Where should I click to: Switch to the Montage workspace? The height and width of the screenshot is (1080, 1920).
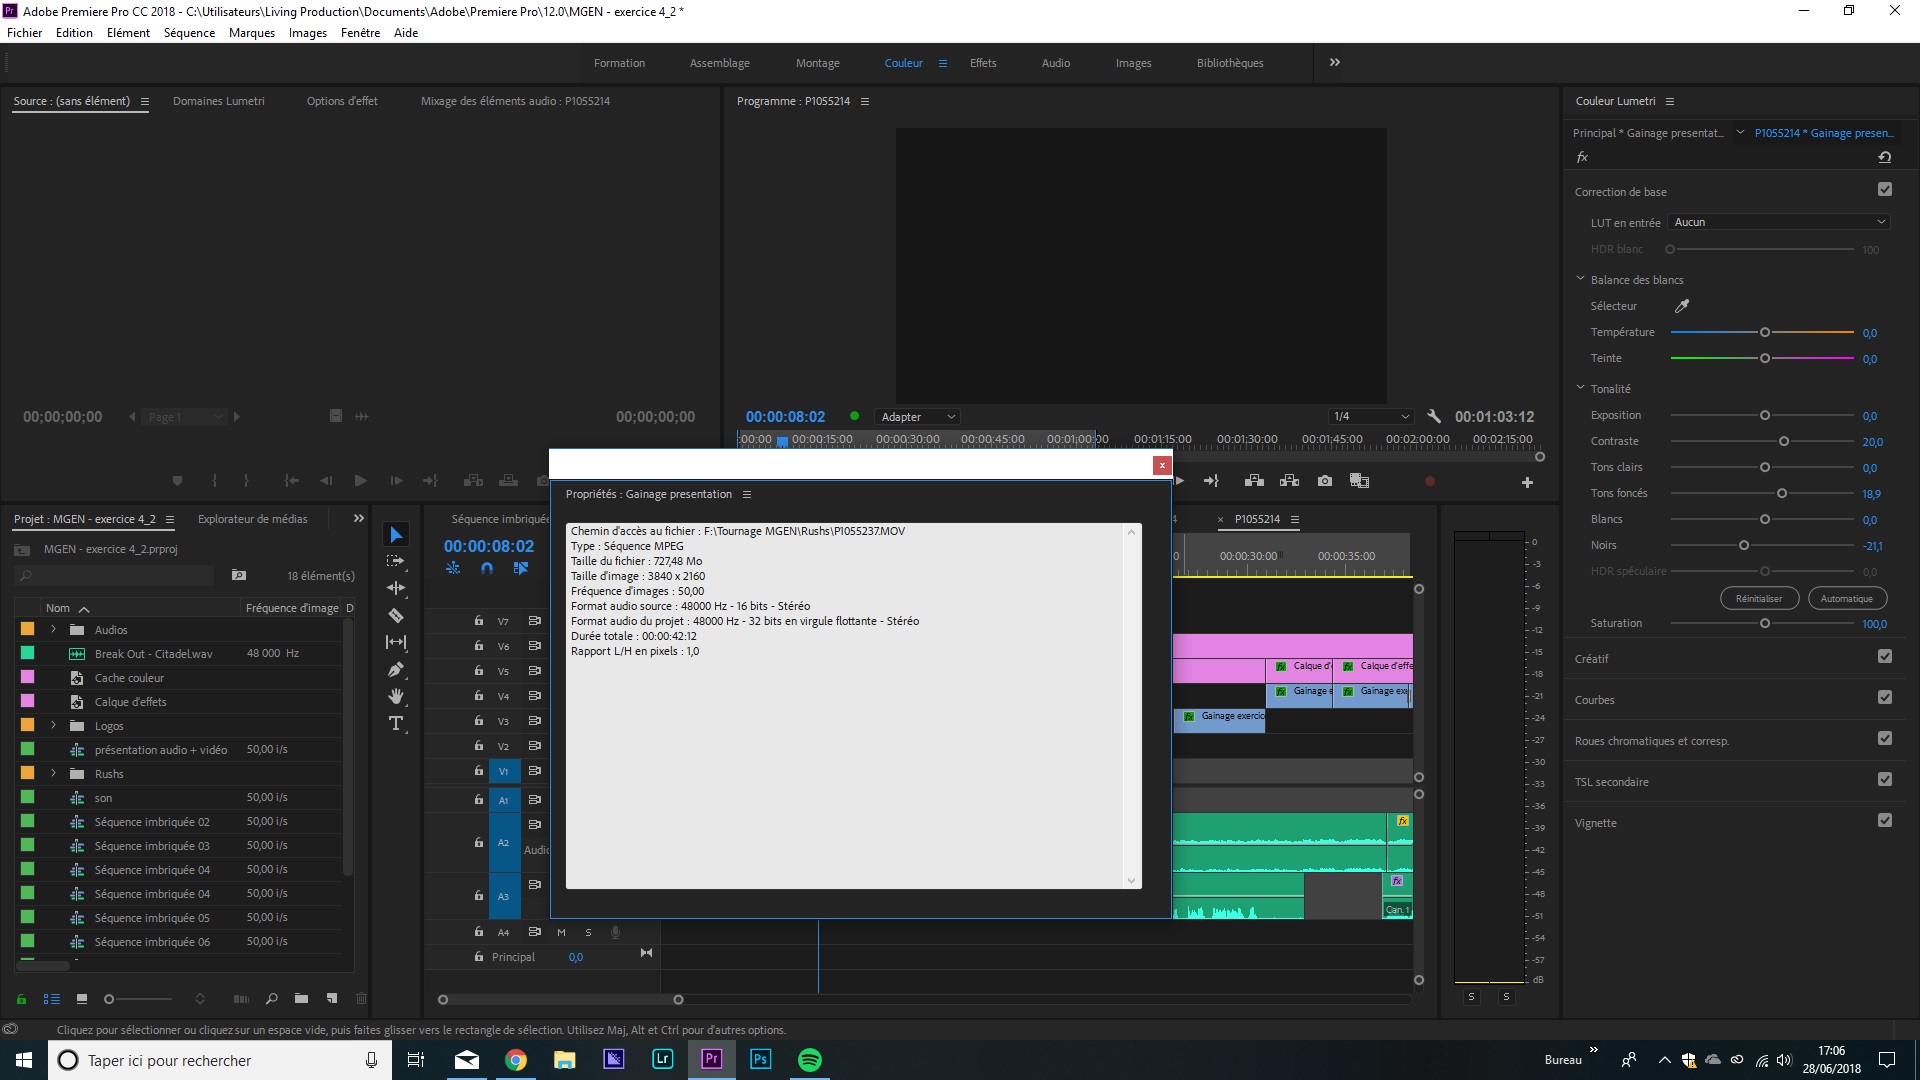tap(817, 63)
